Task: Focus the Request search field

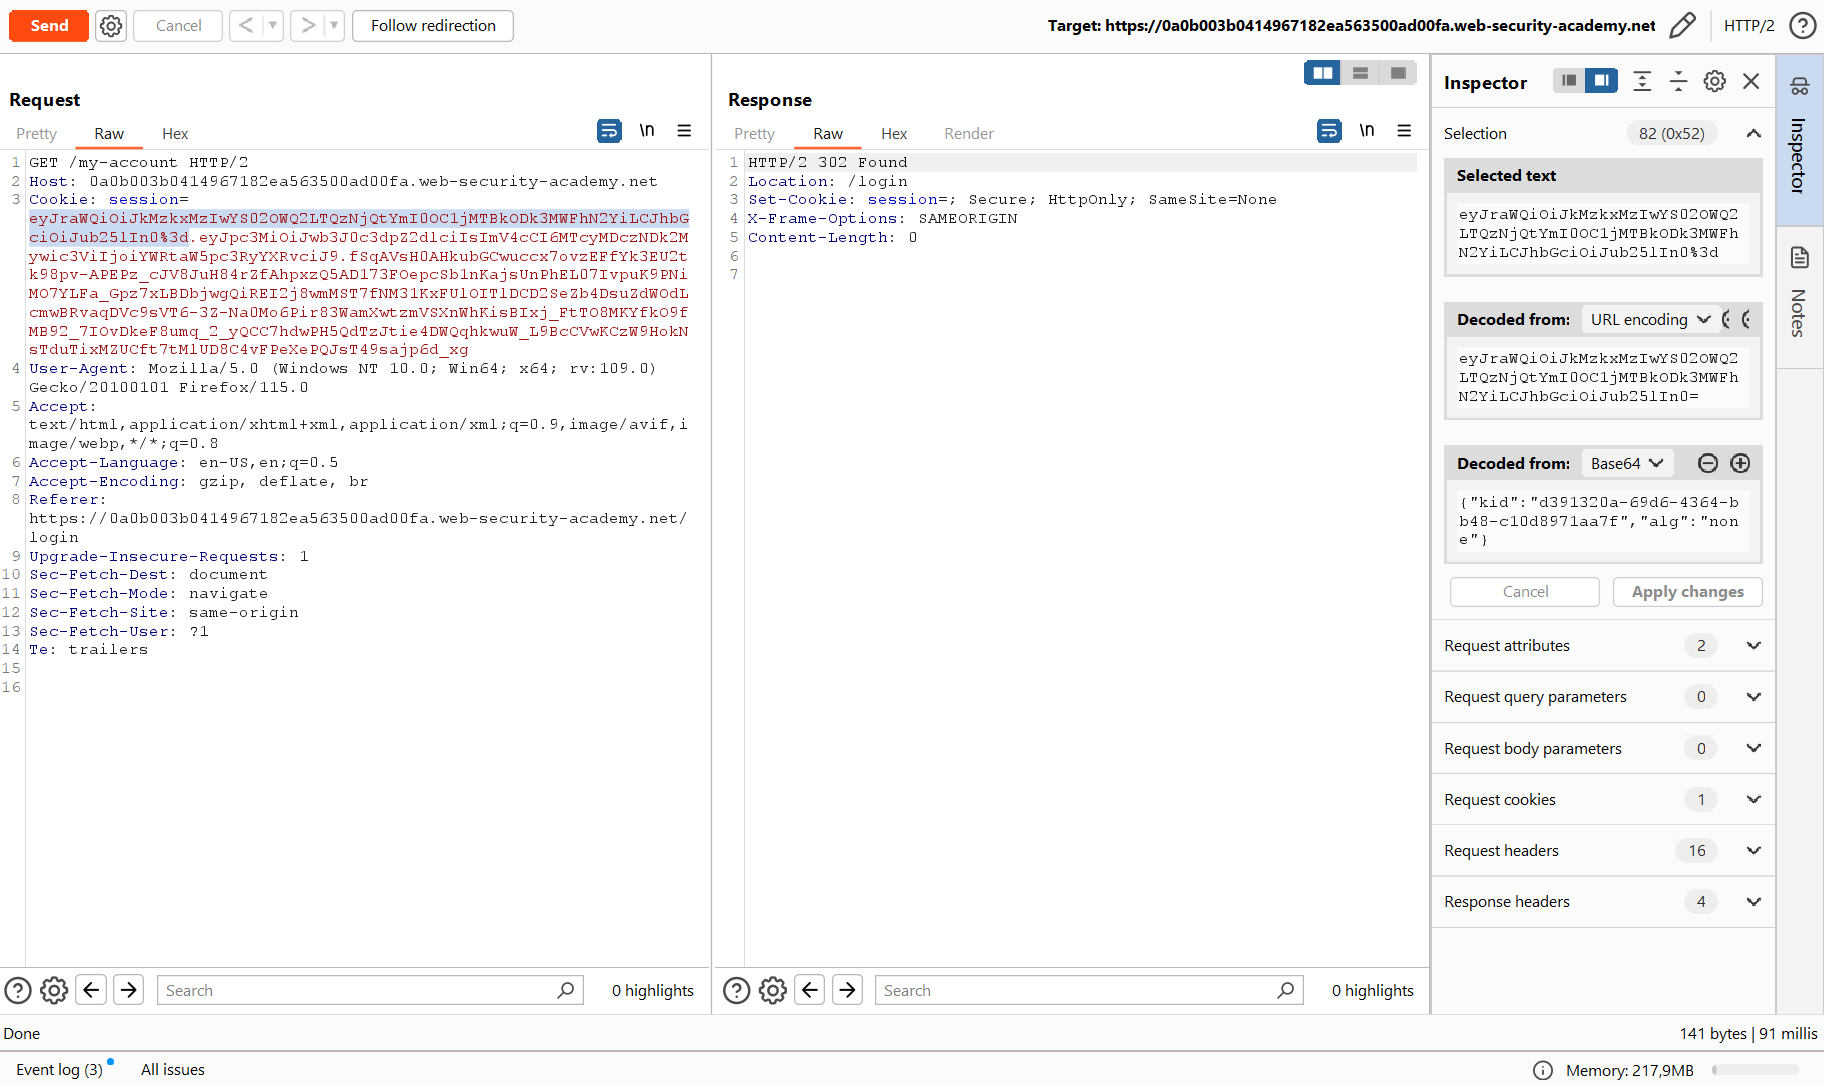Action: 370,990
